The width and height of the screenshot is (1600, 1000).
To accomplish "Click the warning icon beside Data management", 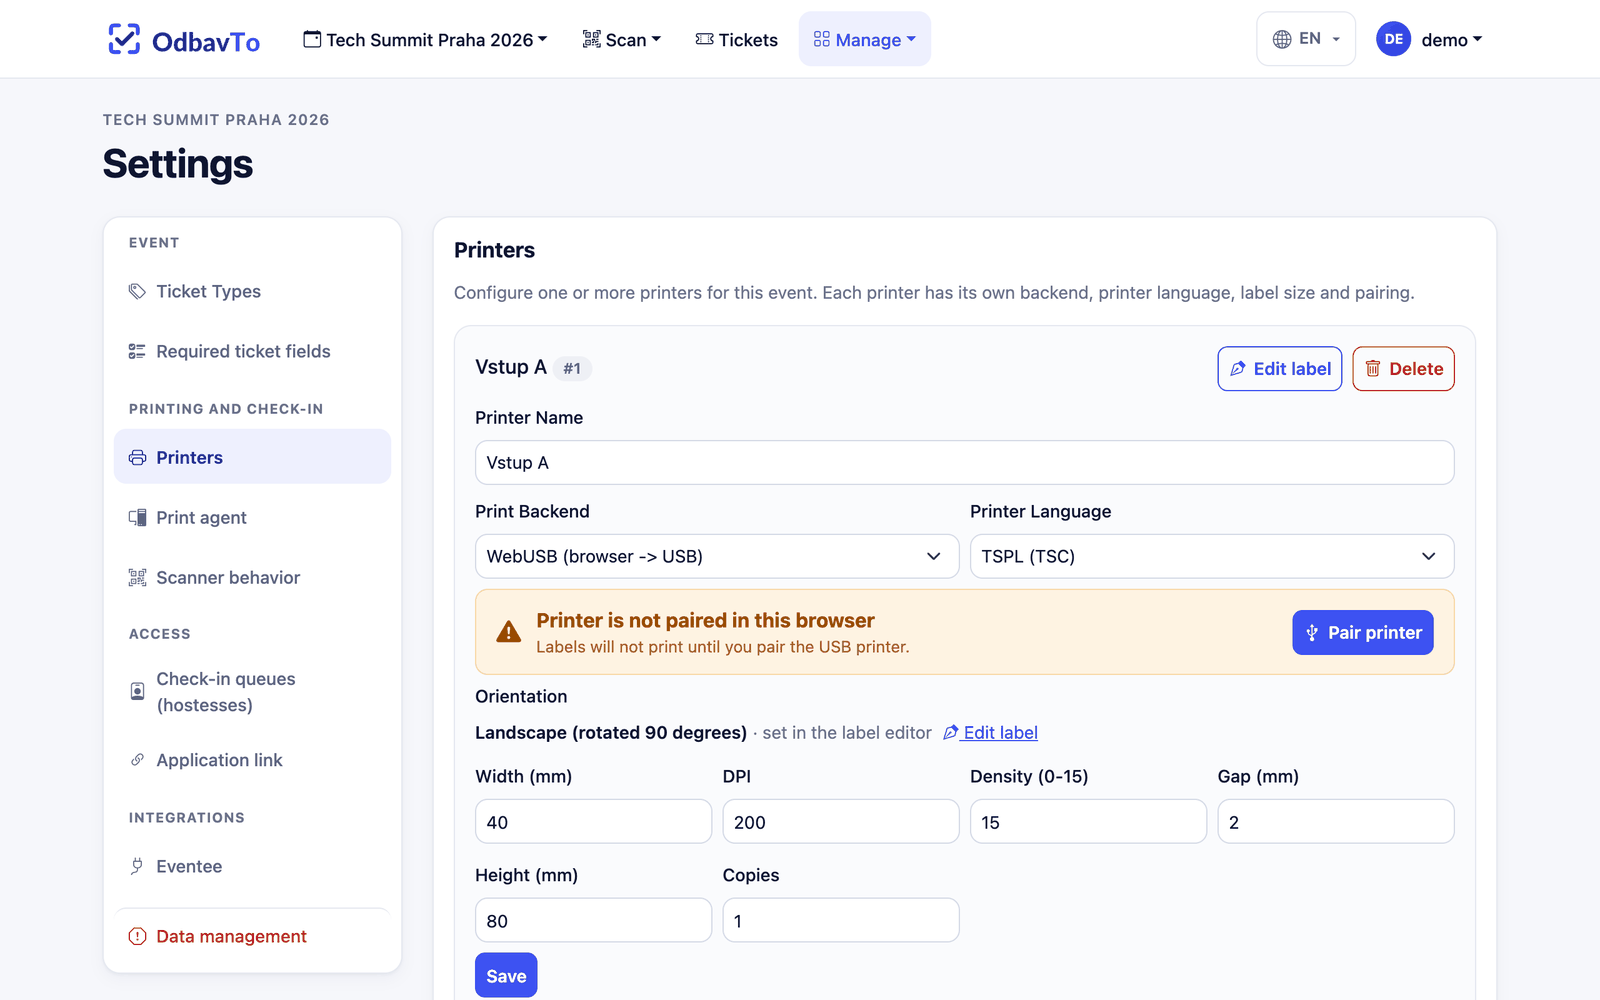I will (x=137, y=936).
